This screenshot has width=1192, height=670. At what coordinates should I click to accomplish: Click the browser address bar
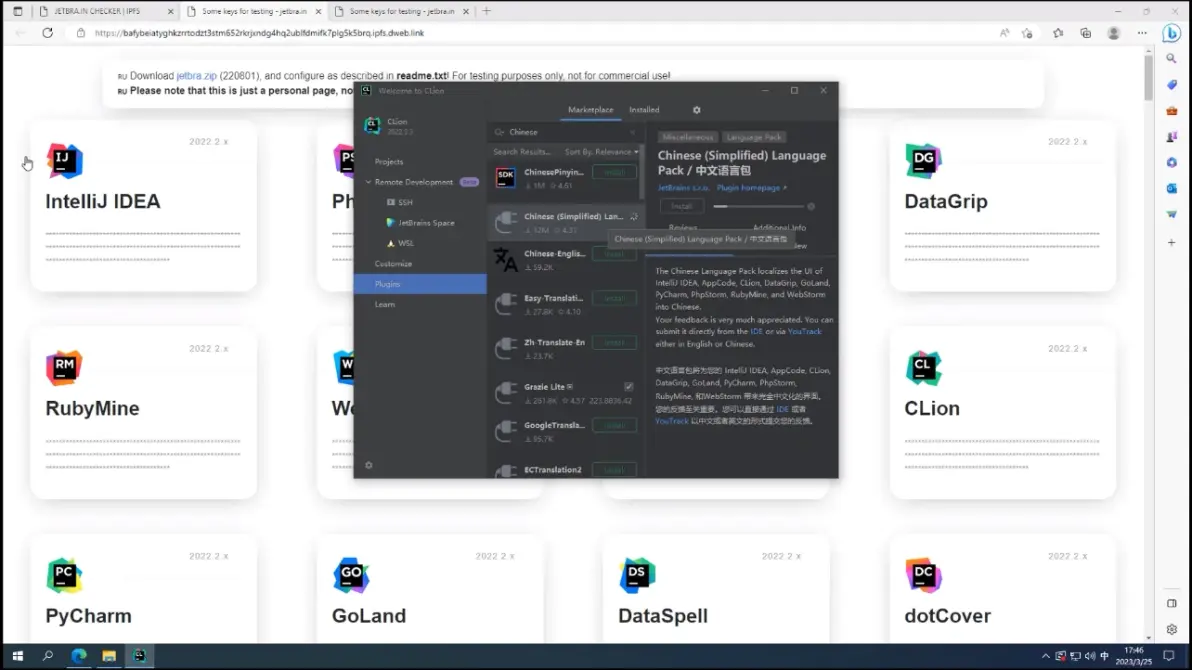[x=532, y=33]
